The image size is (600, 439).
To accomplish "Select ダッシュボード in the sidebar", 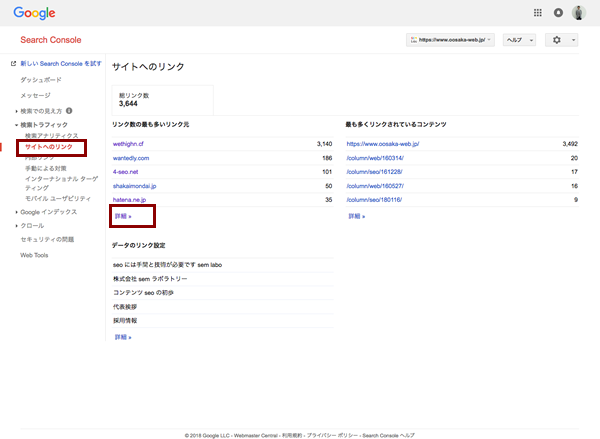I will point(41,79).
